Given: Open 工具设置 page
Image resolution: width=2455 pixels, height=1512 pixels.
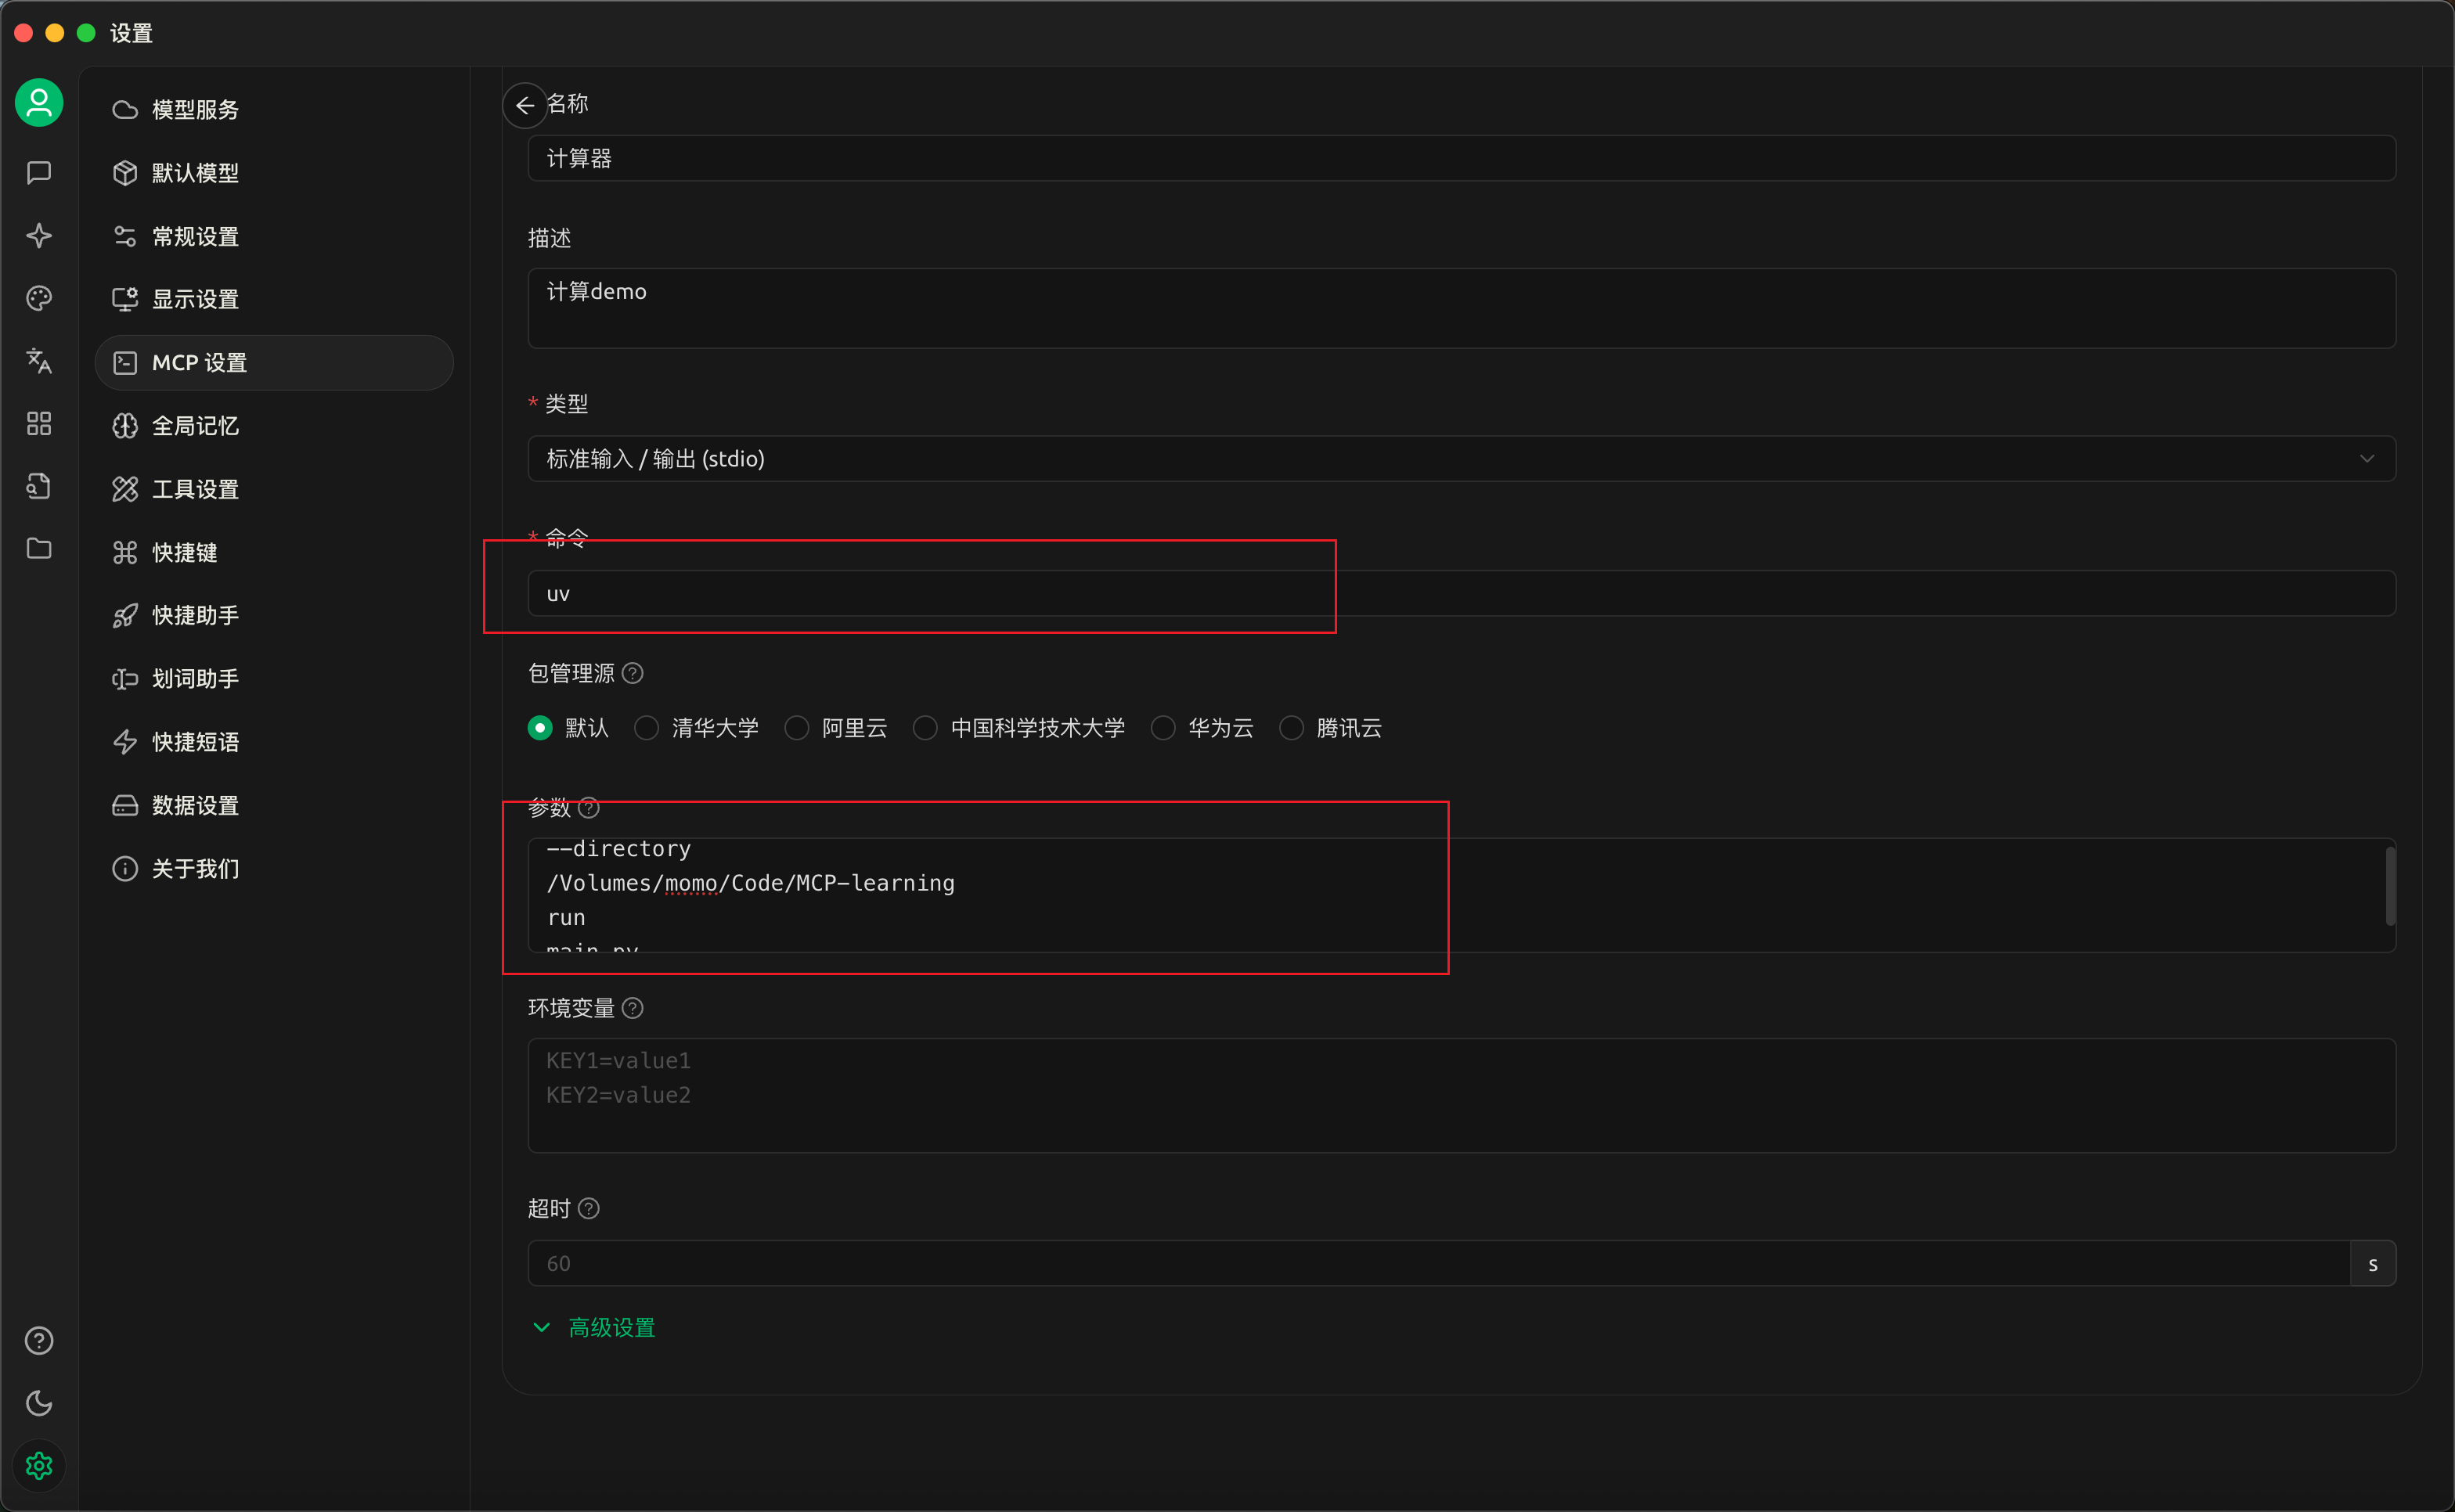Looking at the screenshot, I should coord(274,489).
